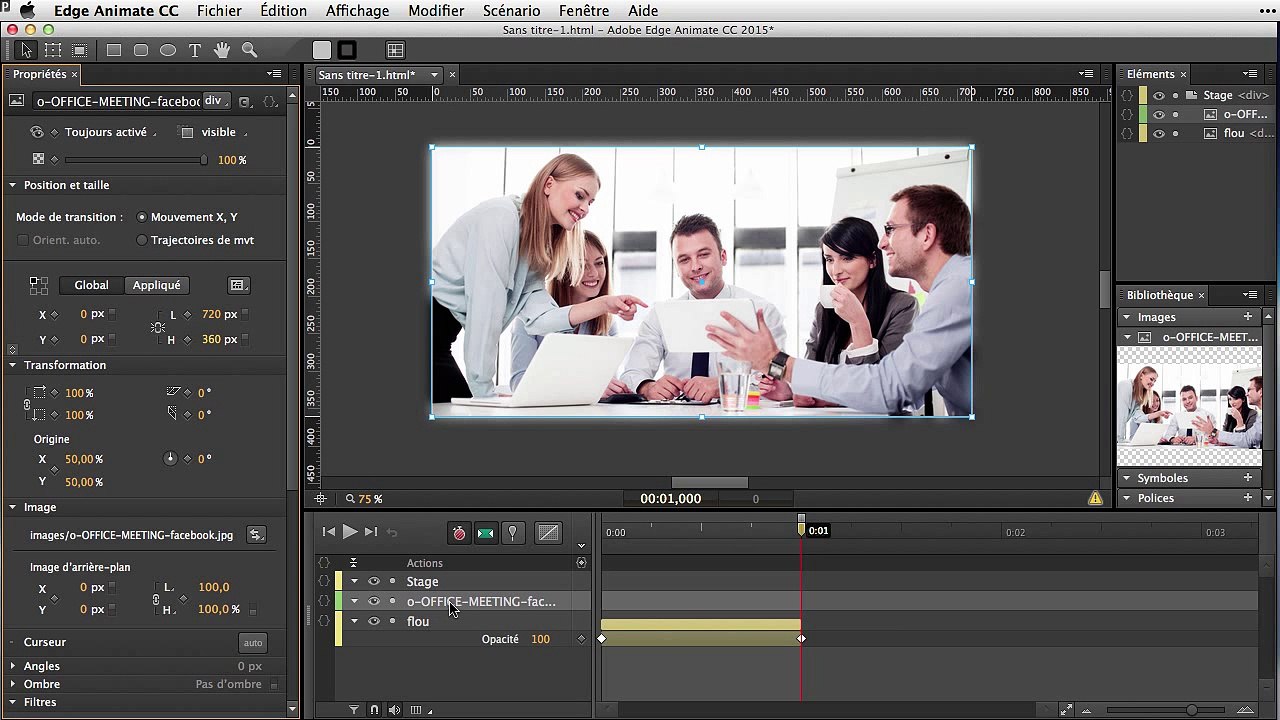The image size is (1280, 720).
Task: Open the border color swatch in toolbar
Action: click(x=347, y=50)
